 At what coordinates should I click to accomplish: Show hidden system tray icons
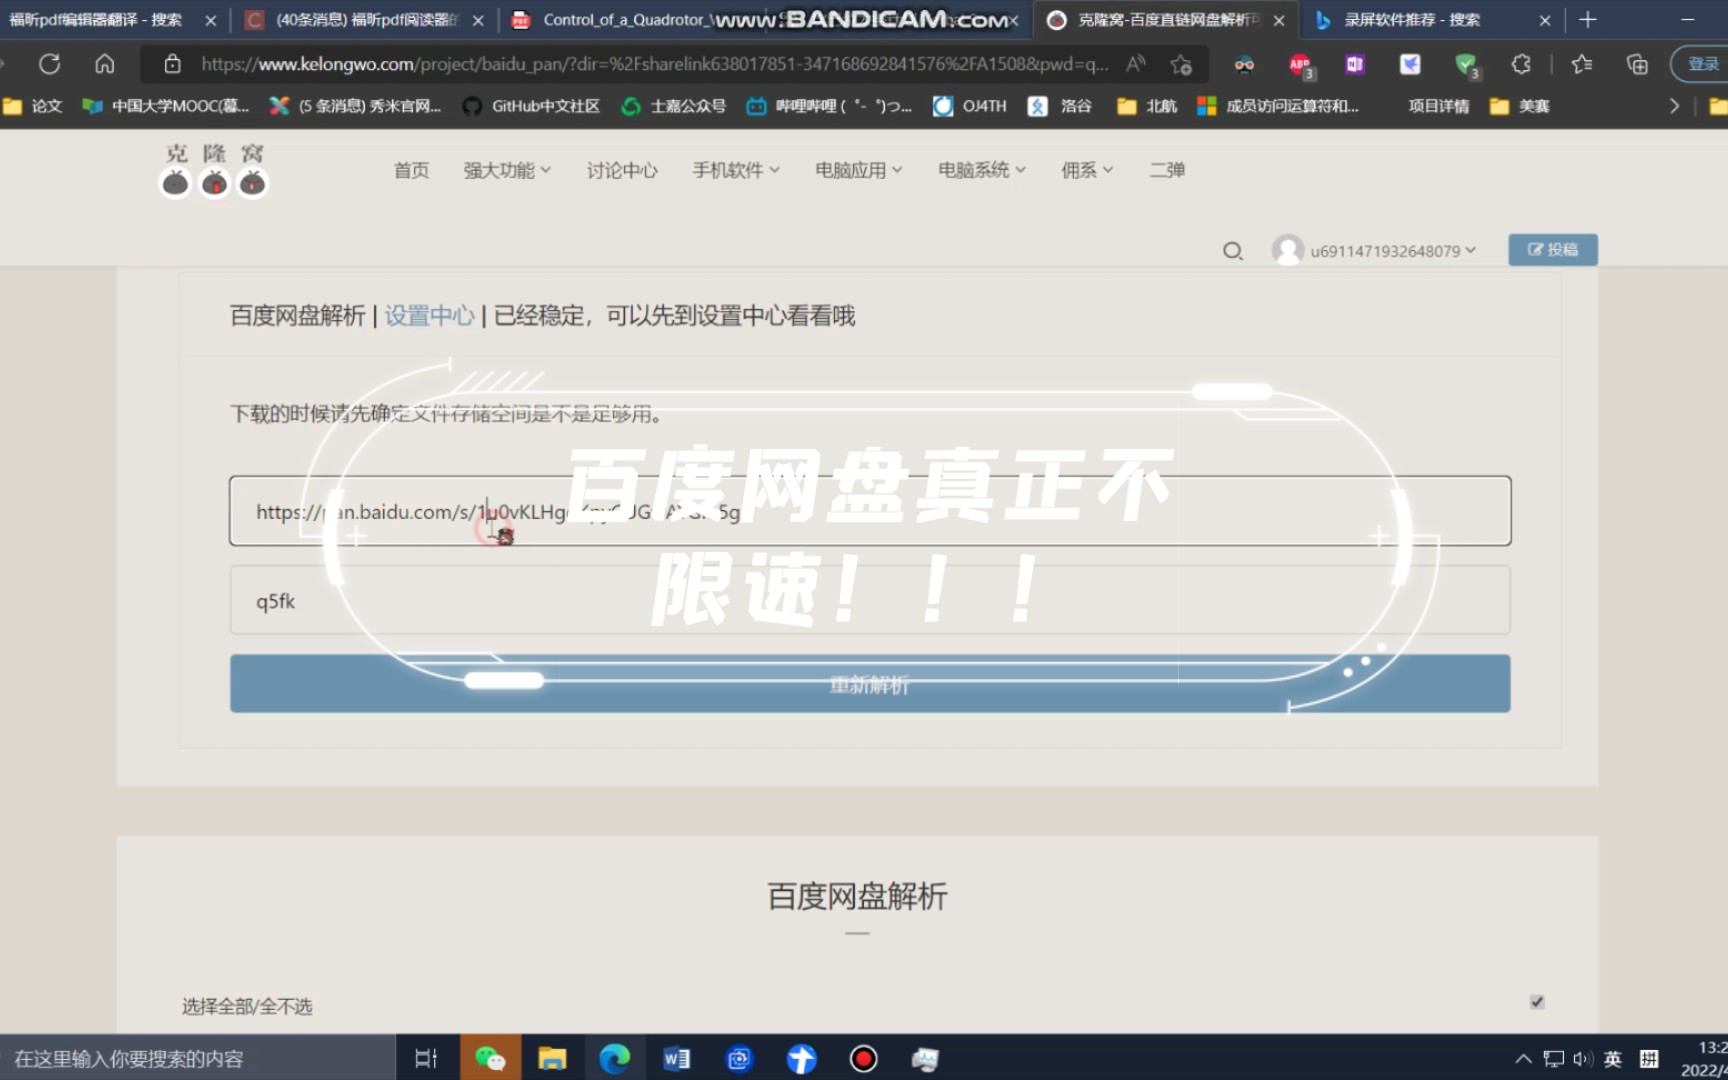[1523, 1059]
